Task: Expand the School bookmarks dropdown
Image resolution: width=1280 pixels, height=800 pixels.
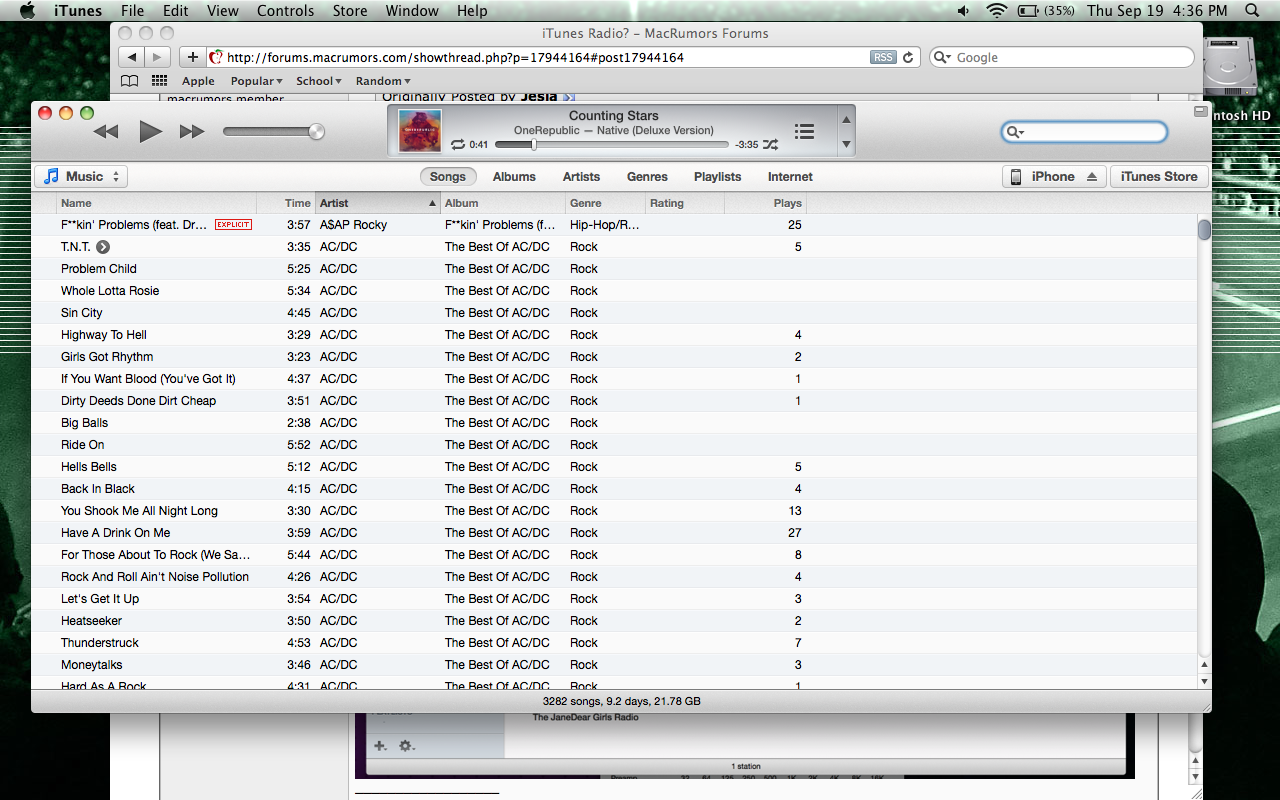Action: pyautogui.click(x=319, y=81)
